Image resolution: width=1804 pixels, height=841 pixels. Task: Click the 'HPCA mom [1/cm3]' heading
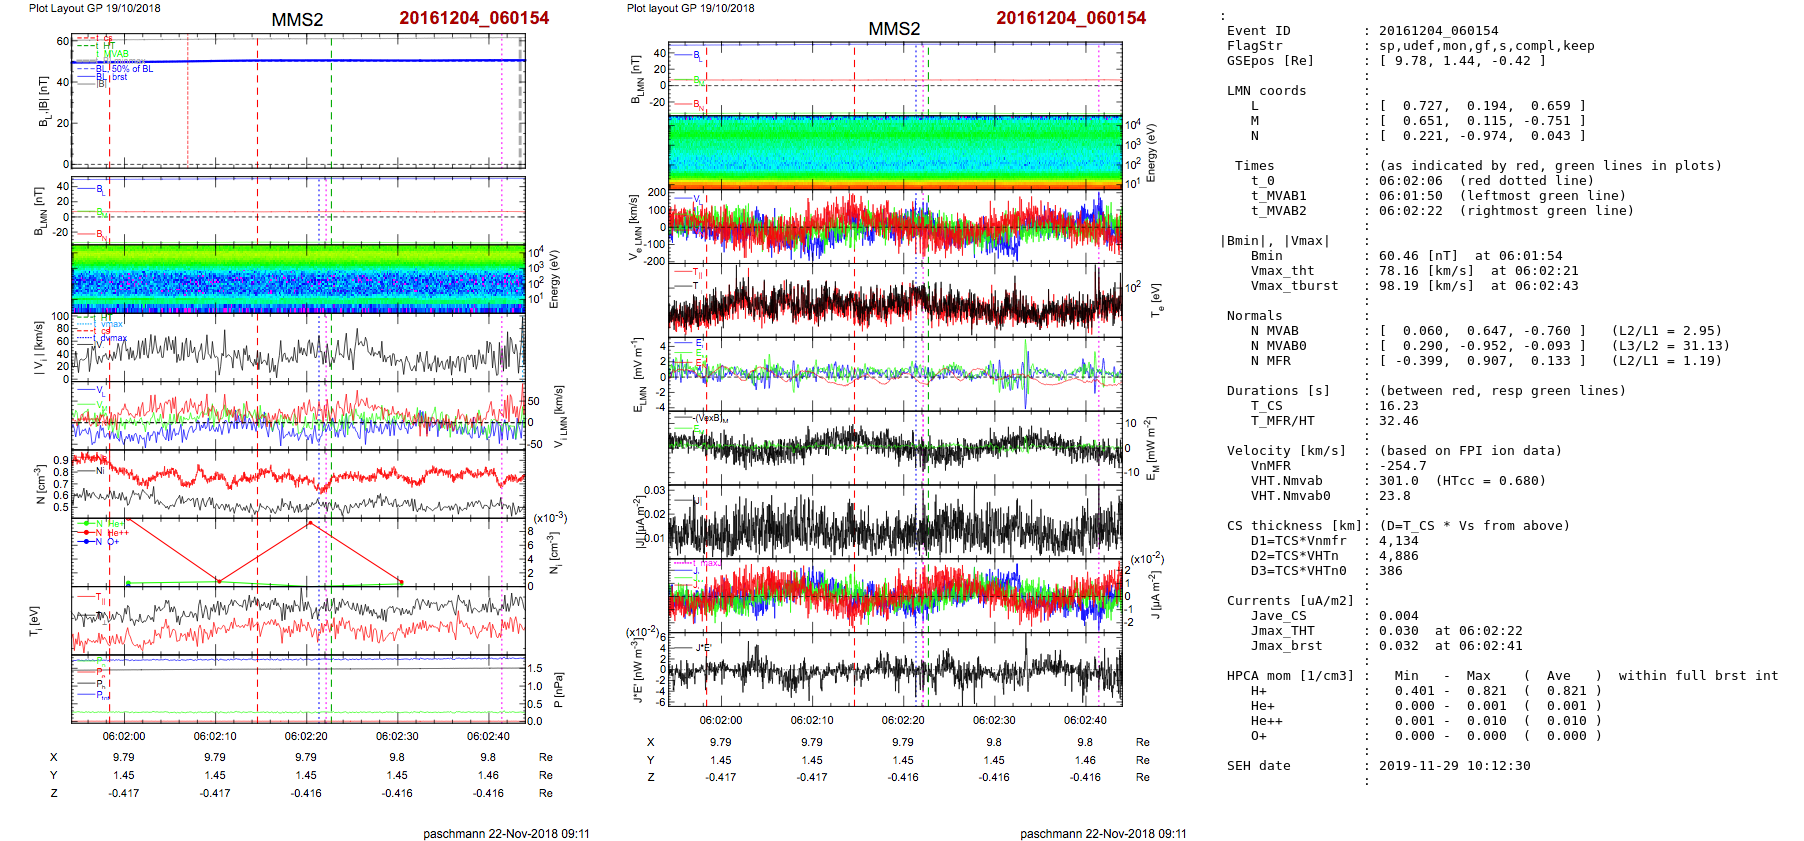pos(1290,676)
